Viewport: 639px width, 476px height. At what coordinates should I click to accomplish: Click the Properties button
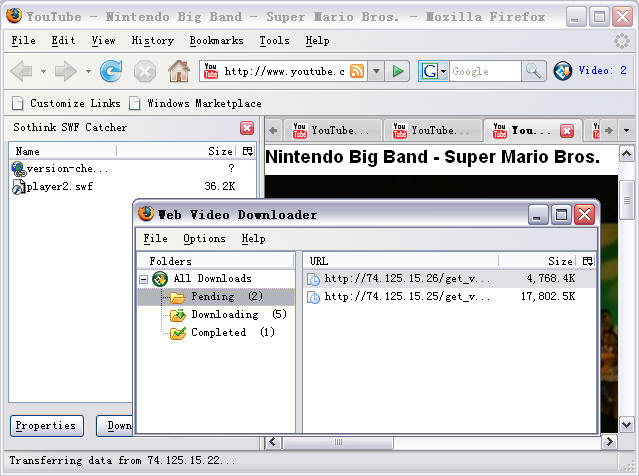(46, 426)
